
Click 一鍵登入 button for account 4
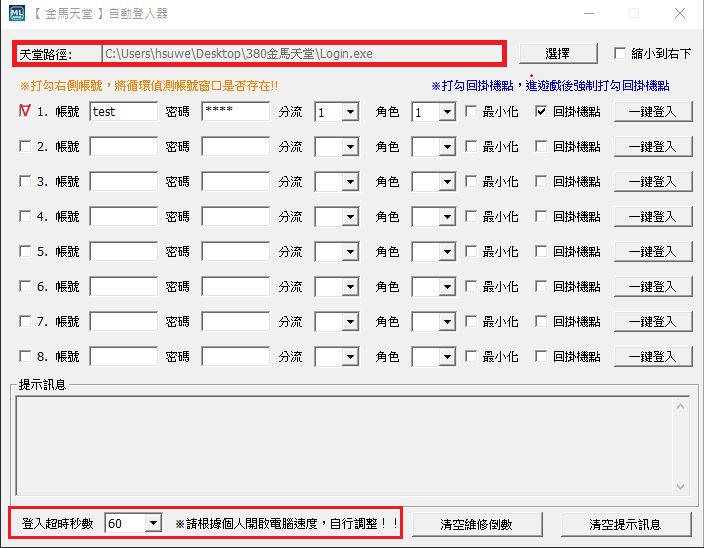point(652,216)
